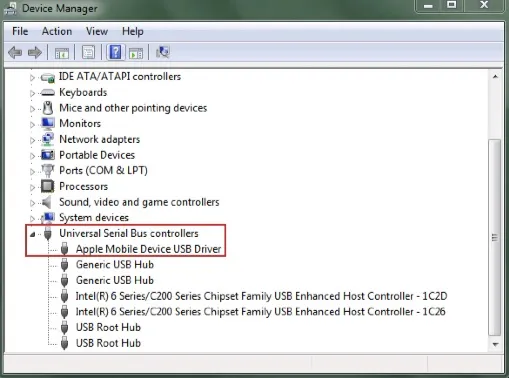Click the Keyboards category icon
Screen dimensions: 509x378
coord(48,93)
